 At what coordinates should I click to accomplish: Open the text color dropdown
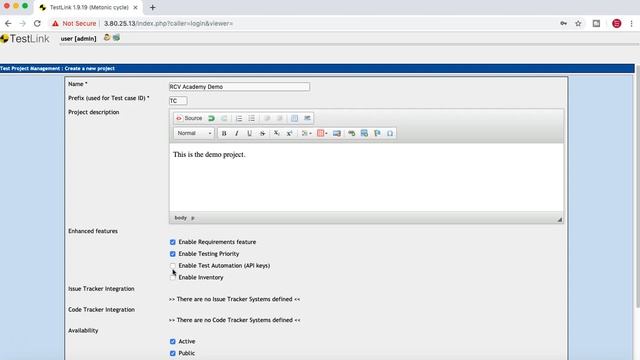point(306,133)
